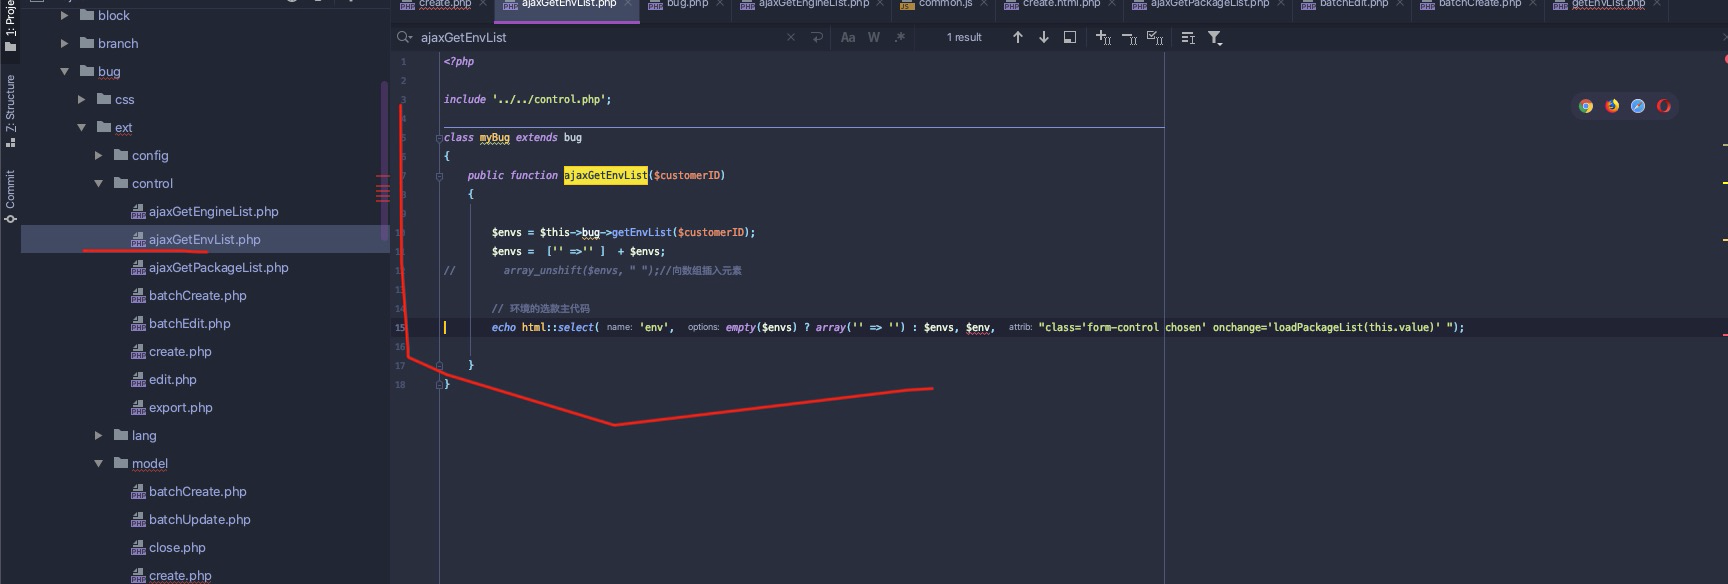This screenshot has width=1728, height=584.
Task: Click the new line icon in find bar
Action: (817, 37)
